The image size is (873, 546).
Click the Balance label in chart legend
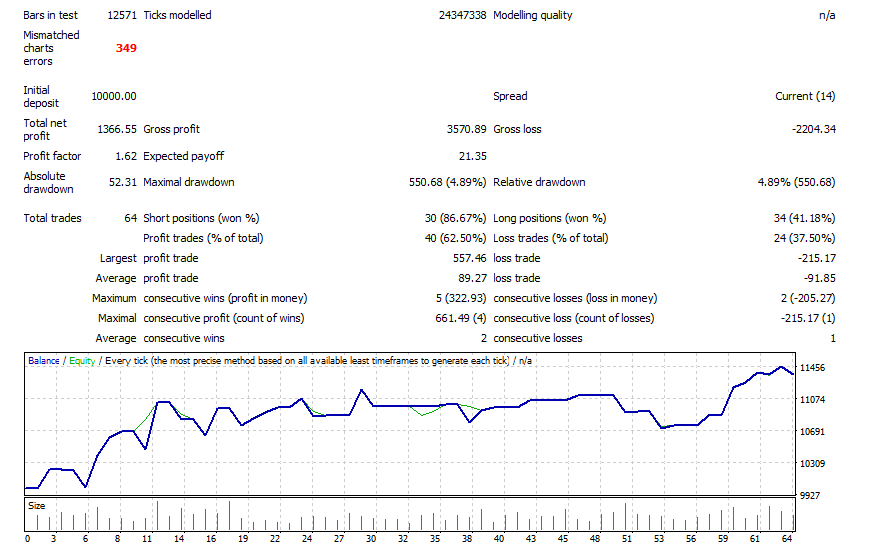[x=44, y=360]
